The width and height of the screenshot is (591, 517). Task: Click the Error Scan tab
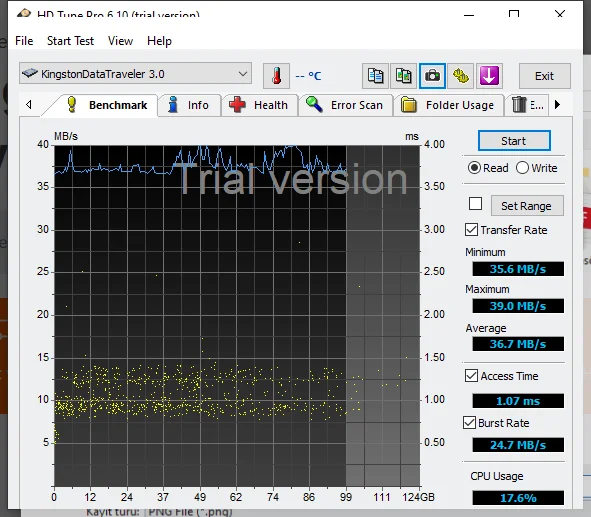(x=345, y=105)
